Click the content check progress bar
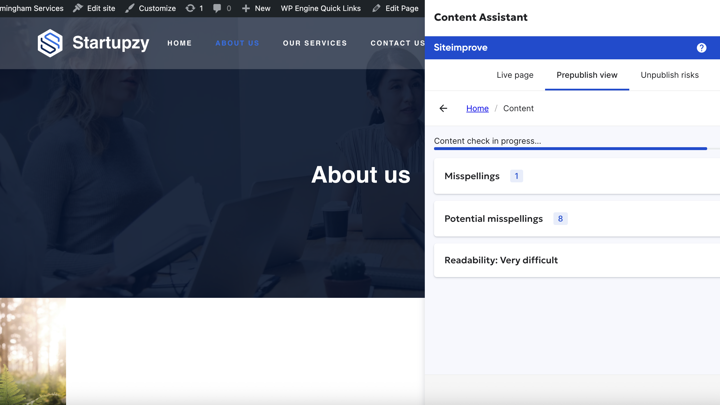Viewport: 720px width, 405px height. (x=570, y=149)
